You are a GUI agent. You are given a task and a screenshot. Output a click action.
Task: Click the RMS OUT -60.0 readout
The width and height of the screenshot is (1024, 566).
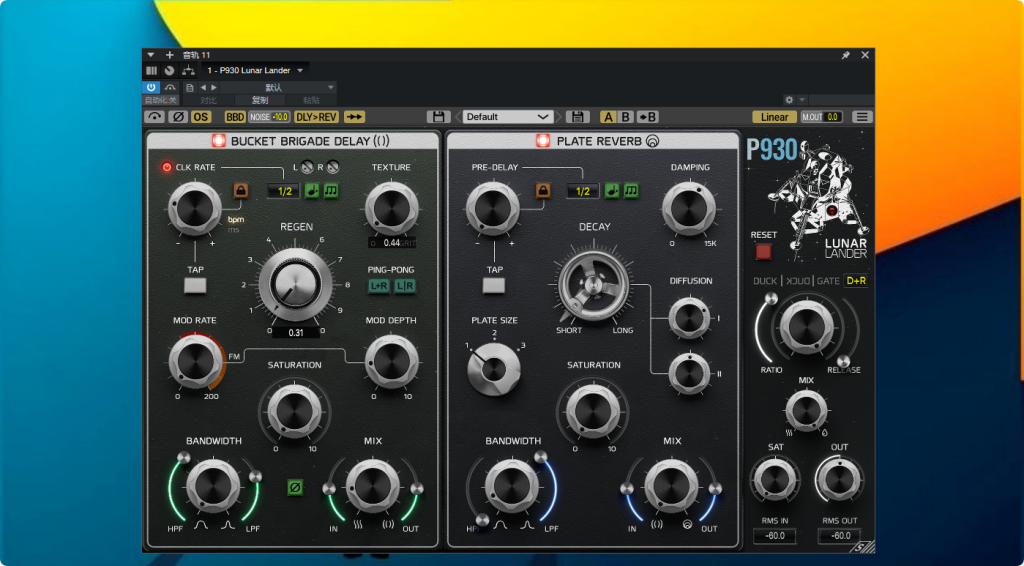(x=840, y=535)
